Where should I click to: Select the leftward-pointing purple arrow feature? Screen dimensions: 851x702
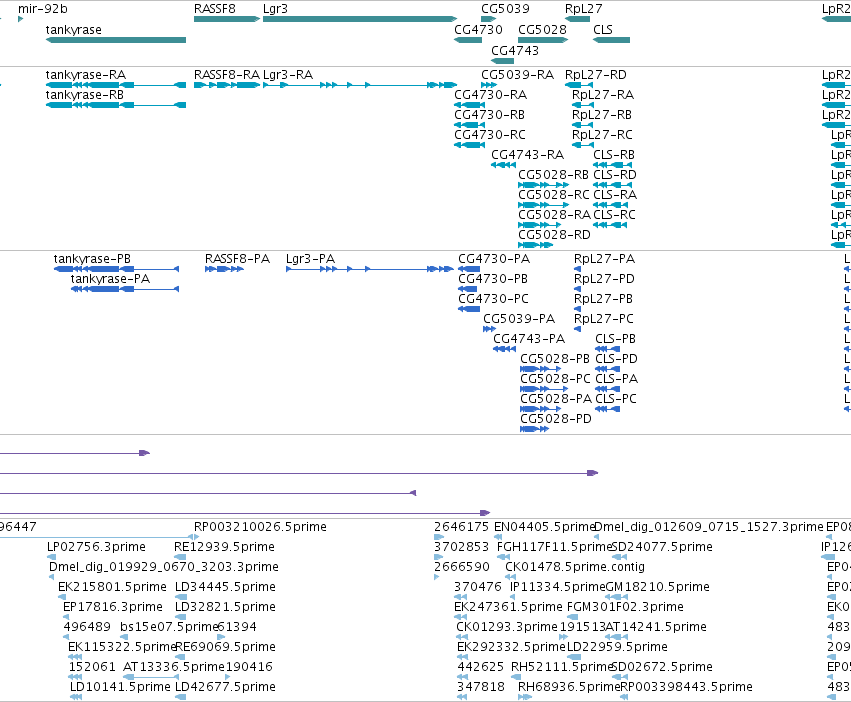pos(208,493)
